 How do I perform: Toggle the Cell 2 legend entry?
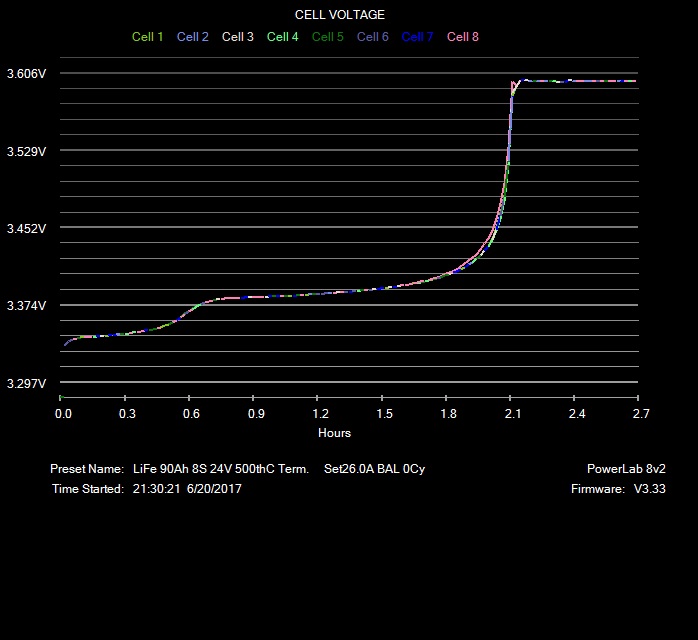coord(193,37)
